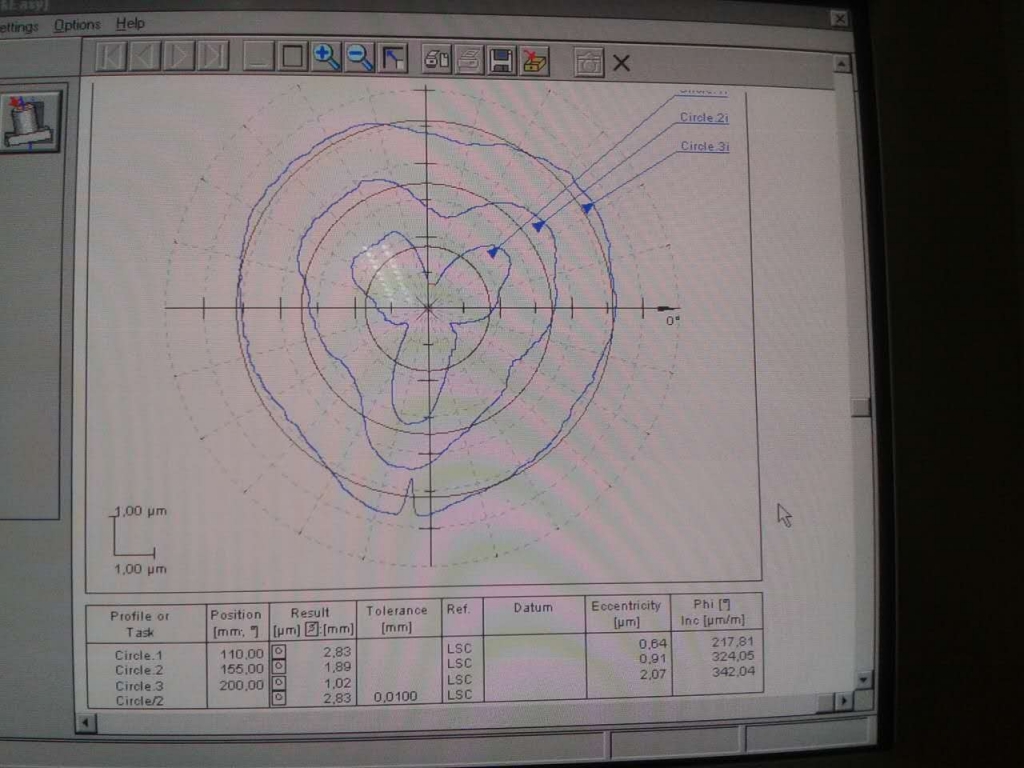1024x768 pixels.
Task: Click the zoom in magnifier icon
Action: 326,56
